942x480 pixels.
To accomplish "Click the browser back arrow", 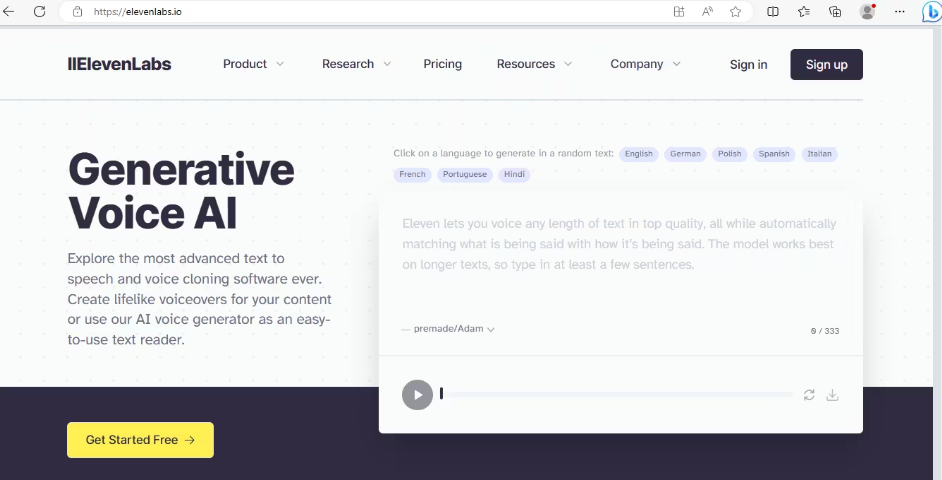I will pos(8,11).
